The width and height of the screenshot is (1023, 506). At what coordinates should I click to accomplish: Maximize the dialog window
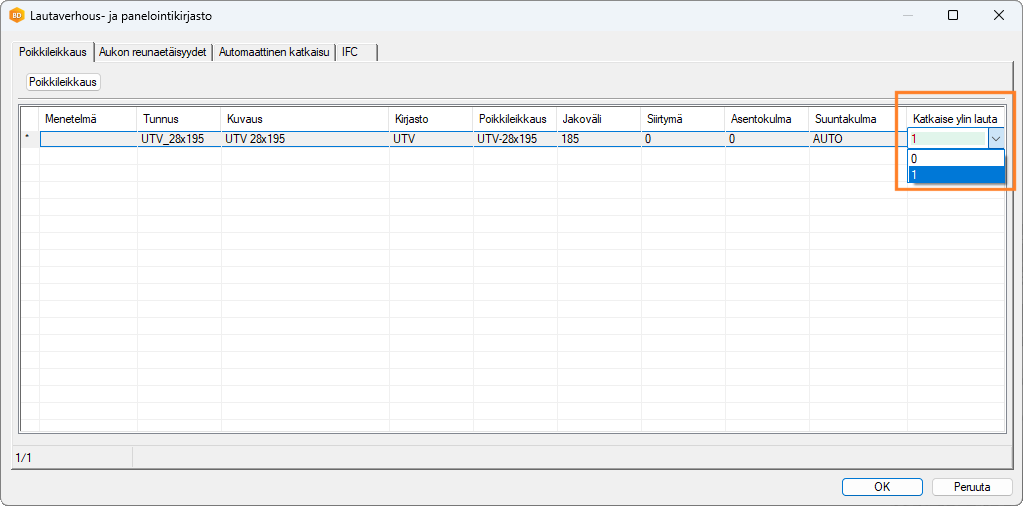pyautogui.click(x=952, y=16)
